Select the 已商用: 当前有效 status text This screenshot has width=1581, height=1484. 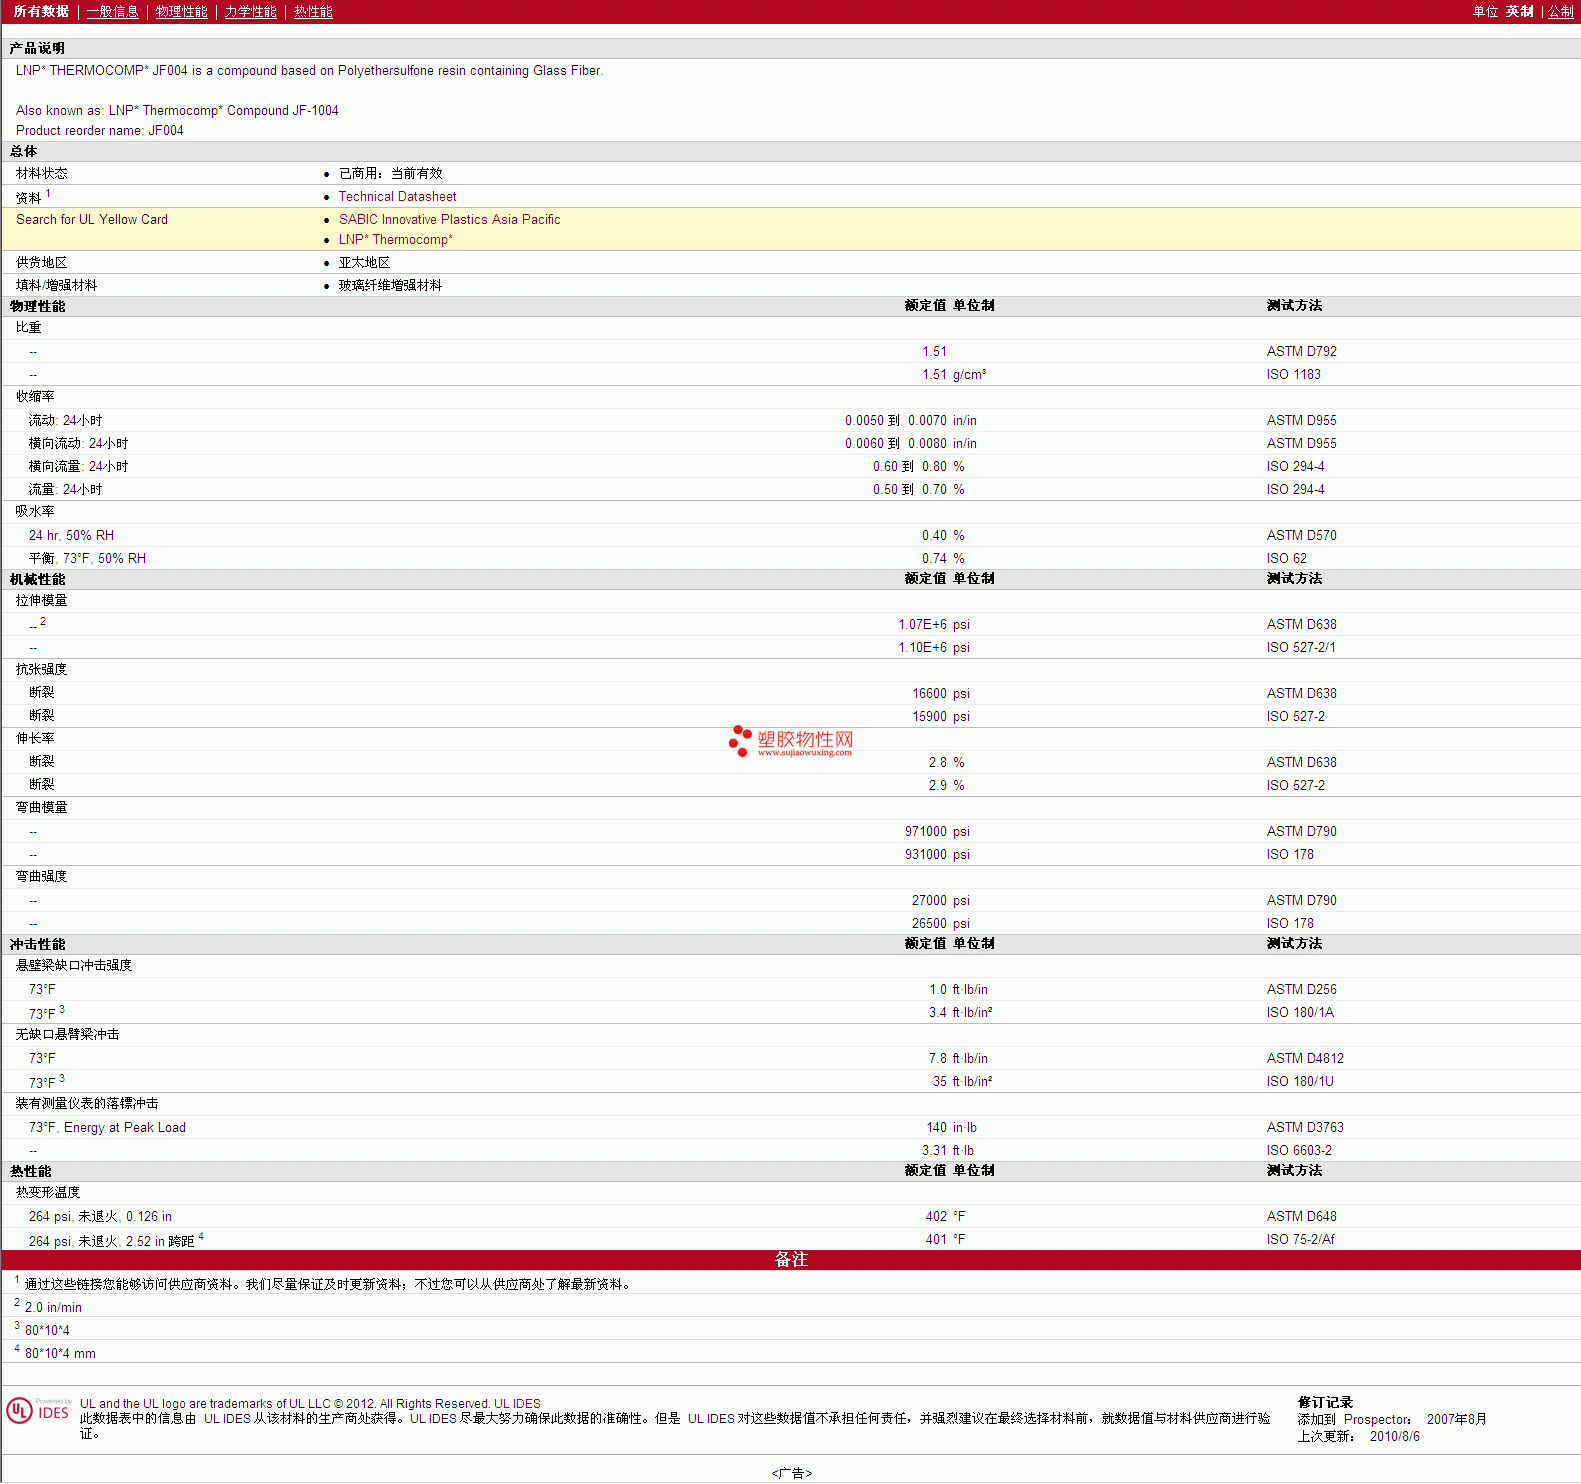[x=390, y=174]
